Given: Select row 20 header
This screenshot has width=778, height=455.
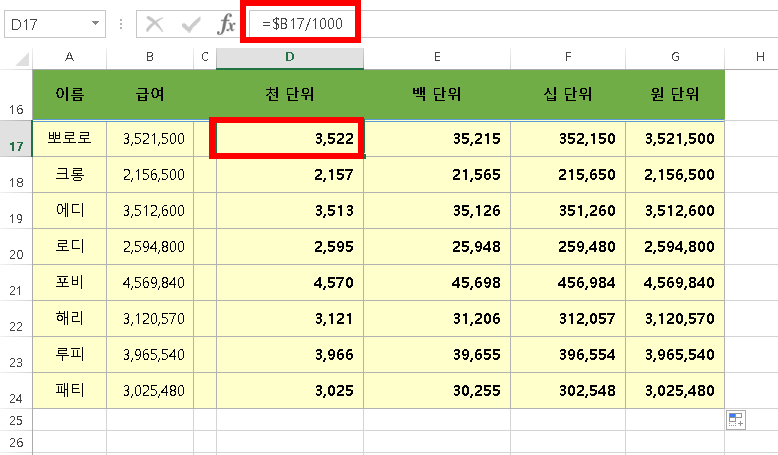Looking at the screenshot, I should tap(16, 247).
